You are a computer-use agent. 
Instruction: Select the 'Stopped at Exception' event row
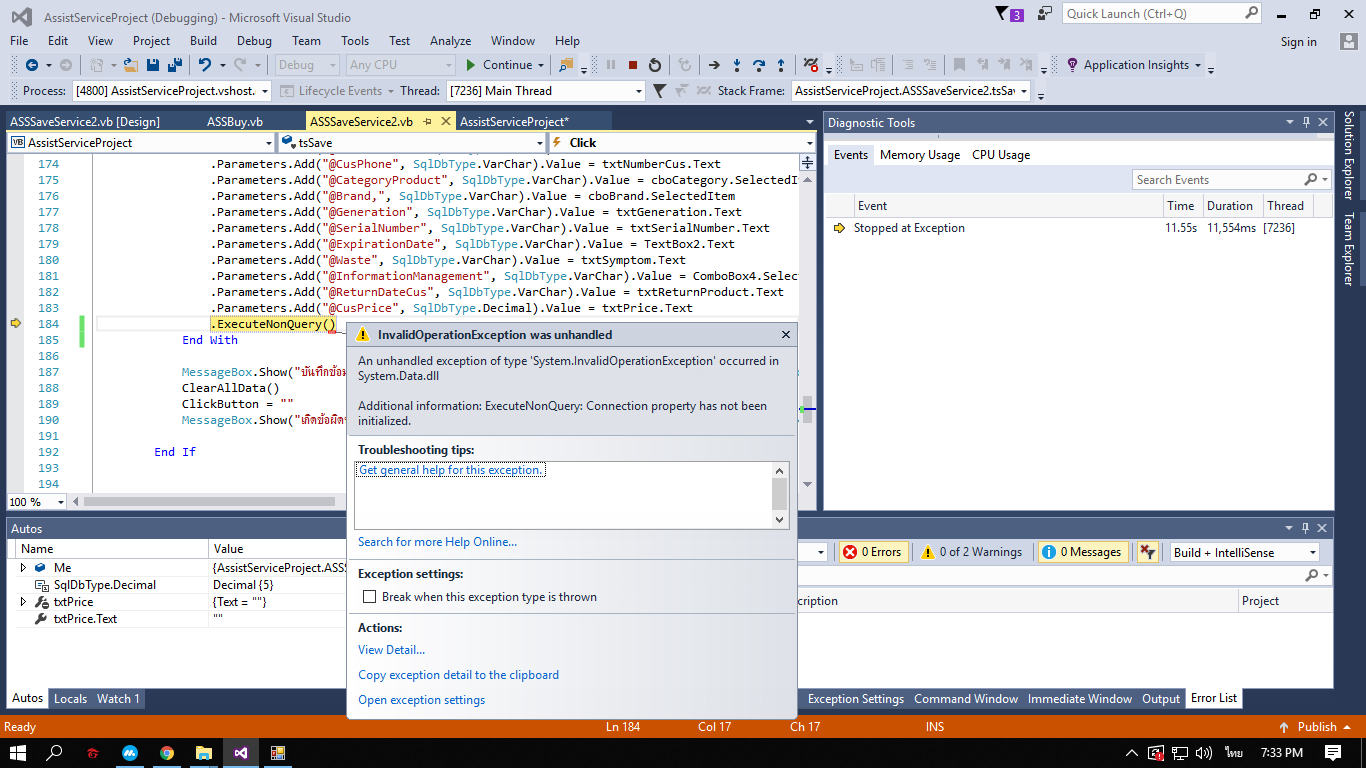(1078, 228)
